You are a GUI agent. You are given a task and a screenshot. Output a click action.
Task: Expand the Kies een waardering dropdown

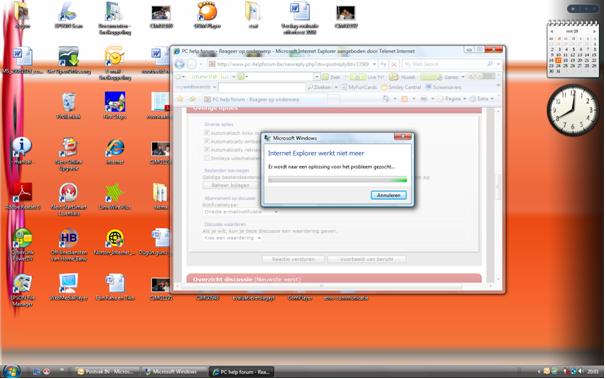tap(232, 238)
